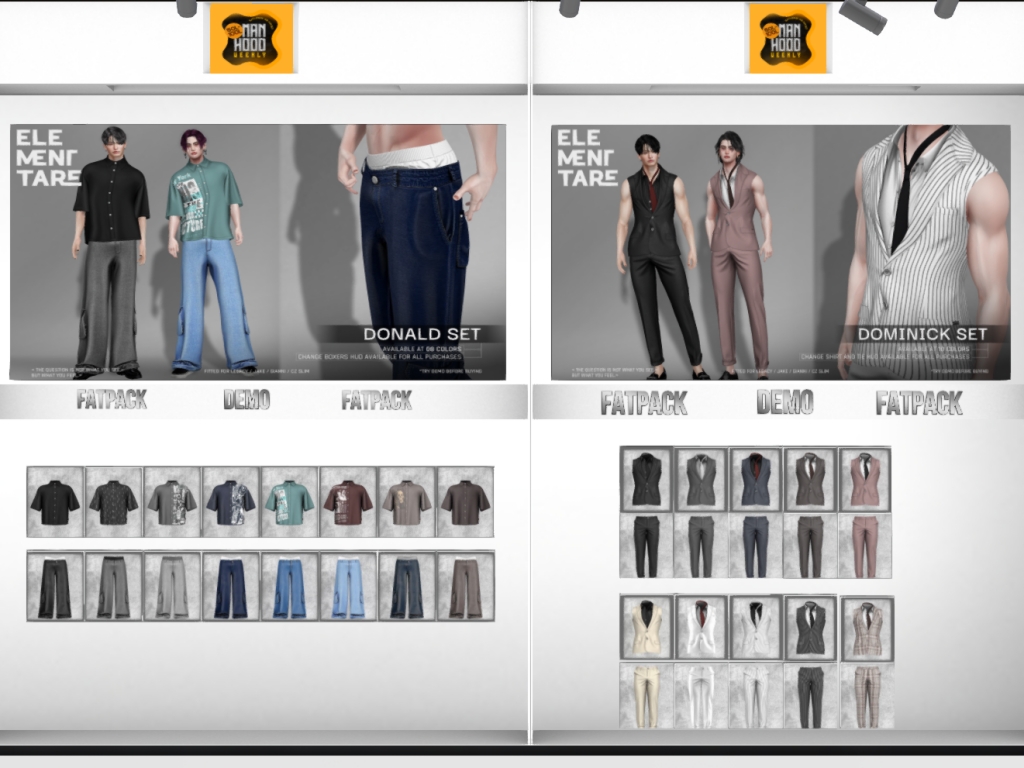Select the dark pinstripe Dominick vest
Viewport: 1024px width, 768px height.
[x=810, y=628]
